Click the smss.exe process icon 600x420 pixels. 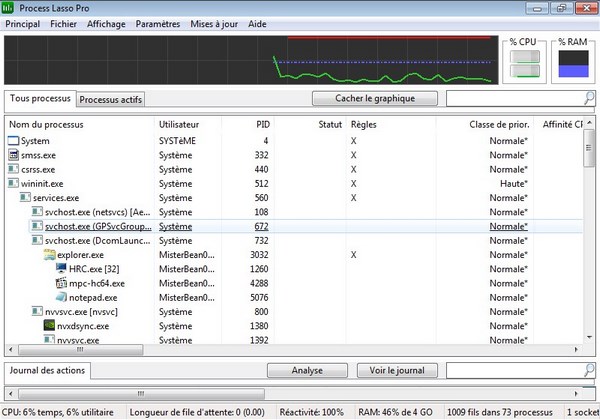[13, 155]
